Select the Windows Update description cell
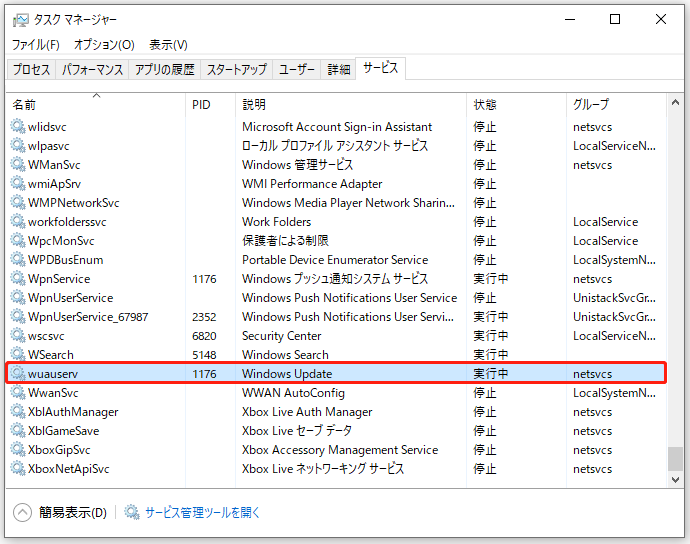The height and width of the screenshot is (544, 690). click(287, 374)
